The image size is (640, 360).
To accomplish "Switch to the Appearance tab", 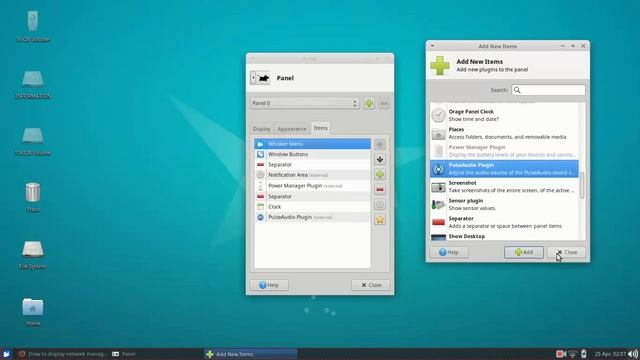I will click(291, 129).
